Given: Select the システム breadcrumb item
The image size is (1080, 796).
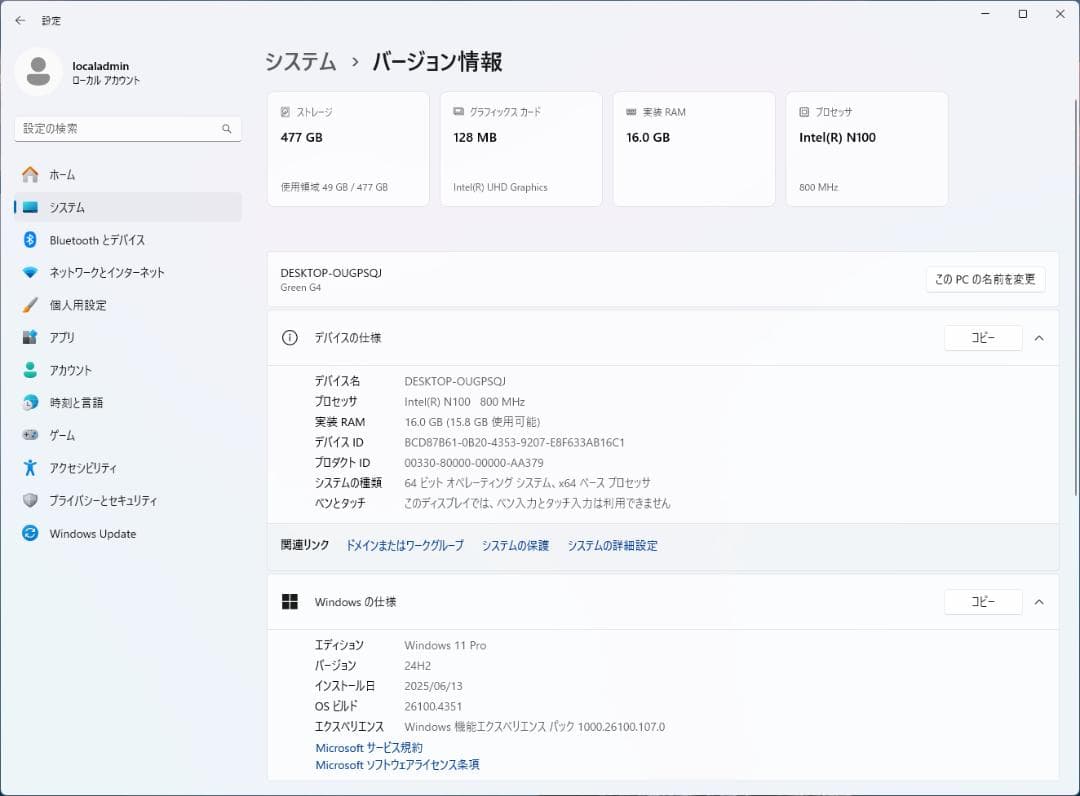Looking at the screenshot, I should [299, 61].
